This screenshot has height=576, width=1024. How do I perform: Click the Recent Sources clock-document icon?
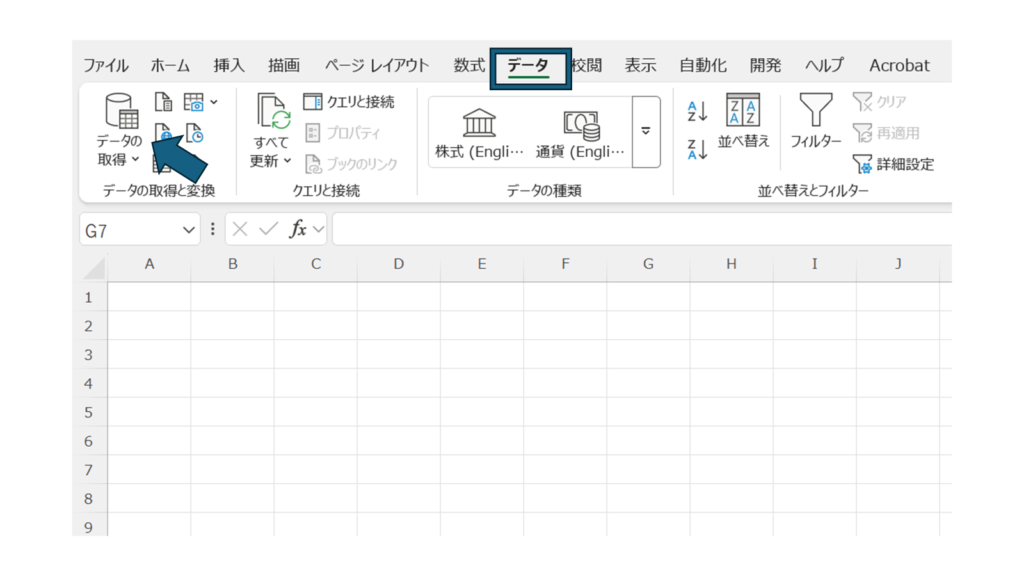click(x=195, y=134)
